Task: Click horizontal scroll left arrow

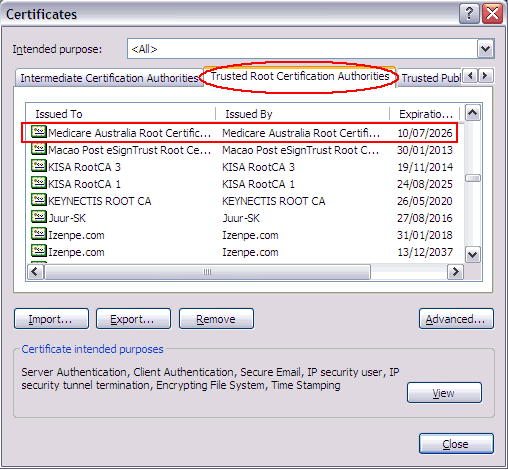Action: tap(35, 272)
